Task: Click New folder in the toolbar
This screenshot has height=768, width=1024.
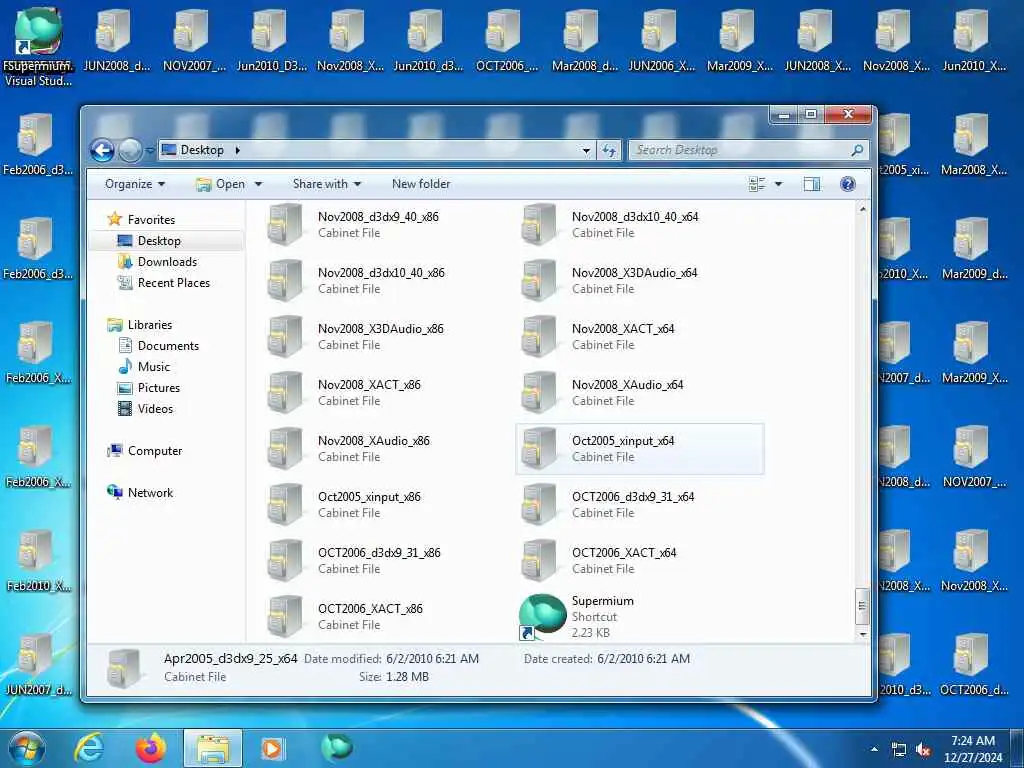Action: tap(421, 184)
